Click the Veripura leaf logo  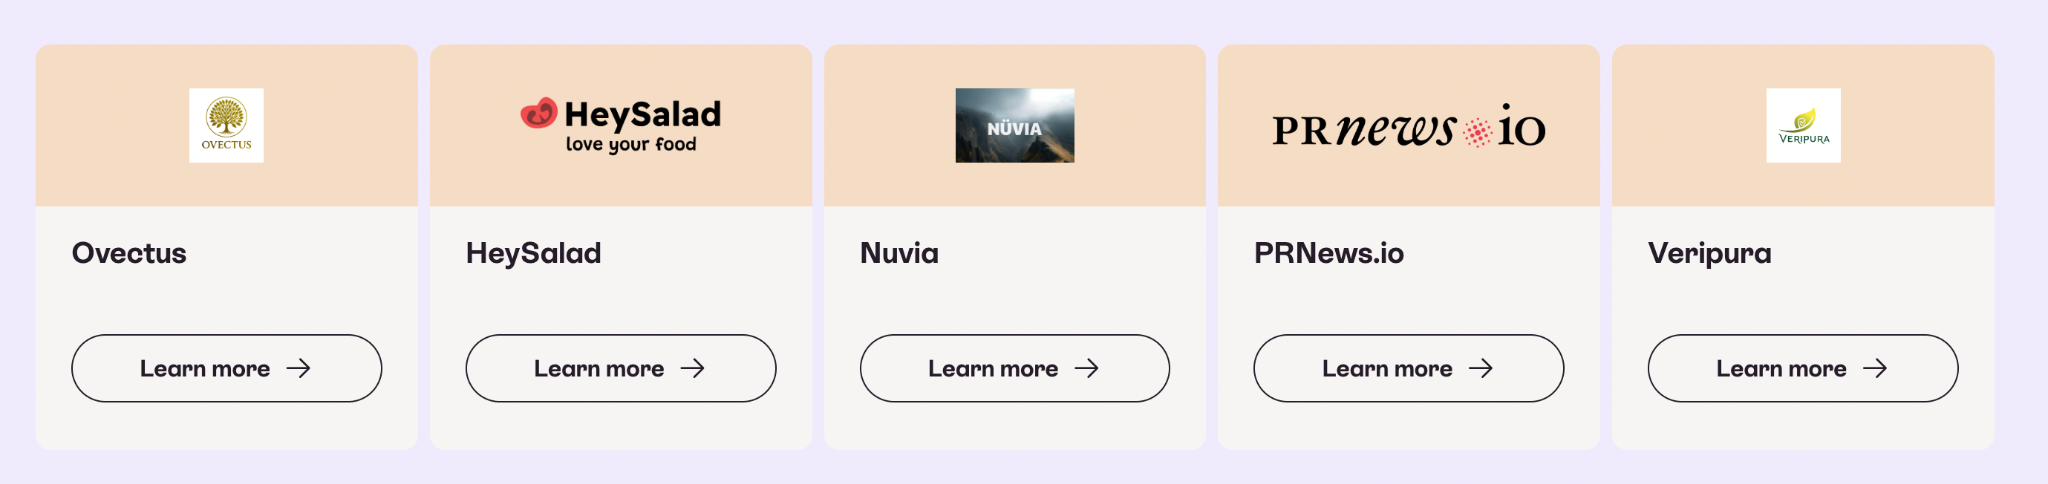click(x=1803, y=125)
